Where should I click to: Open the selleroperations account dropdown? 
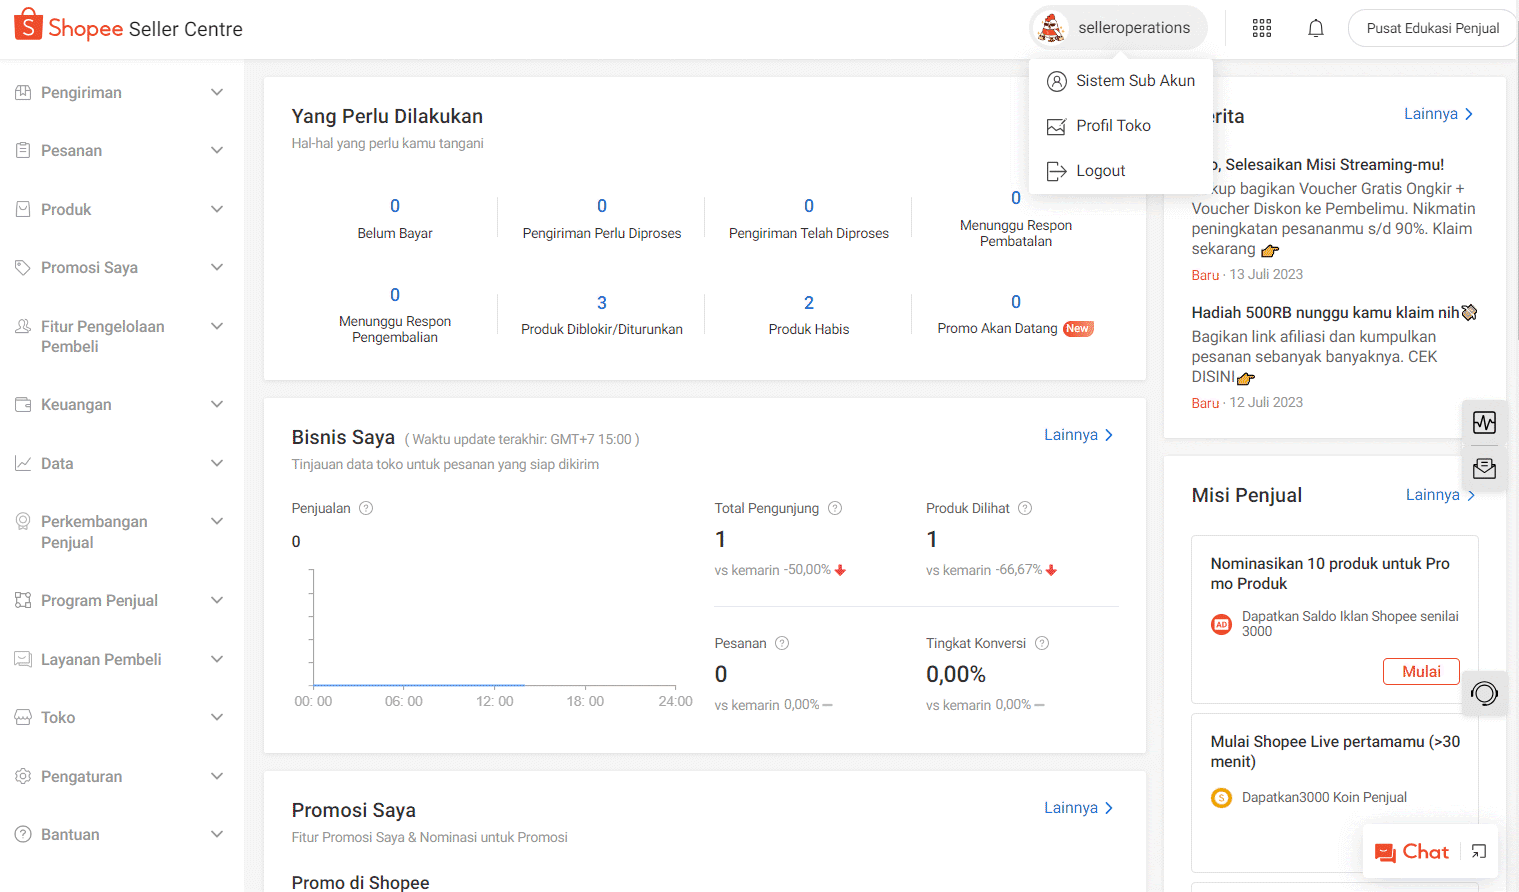pyautogui.click(x=1118, y=28)
